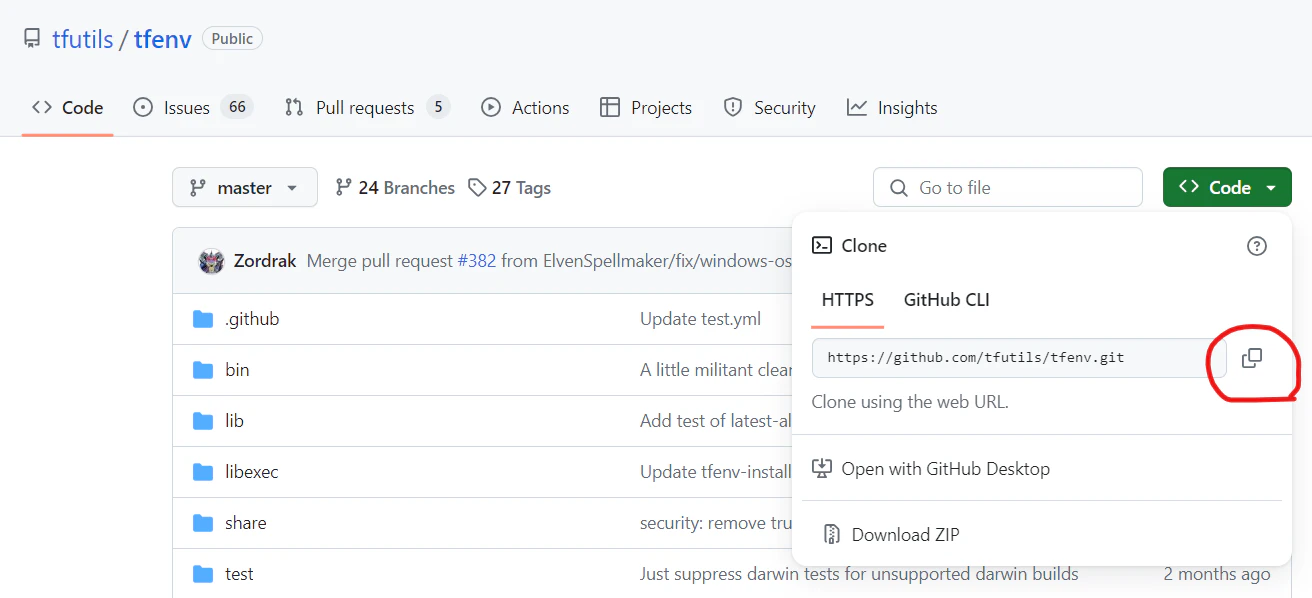This screenshot has height=598, width=1312.
Task: Open the Zordrak author link
Action: 265,261
